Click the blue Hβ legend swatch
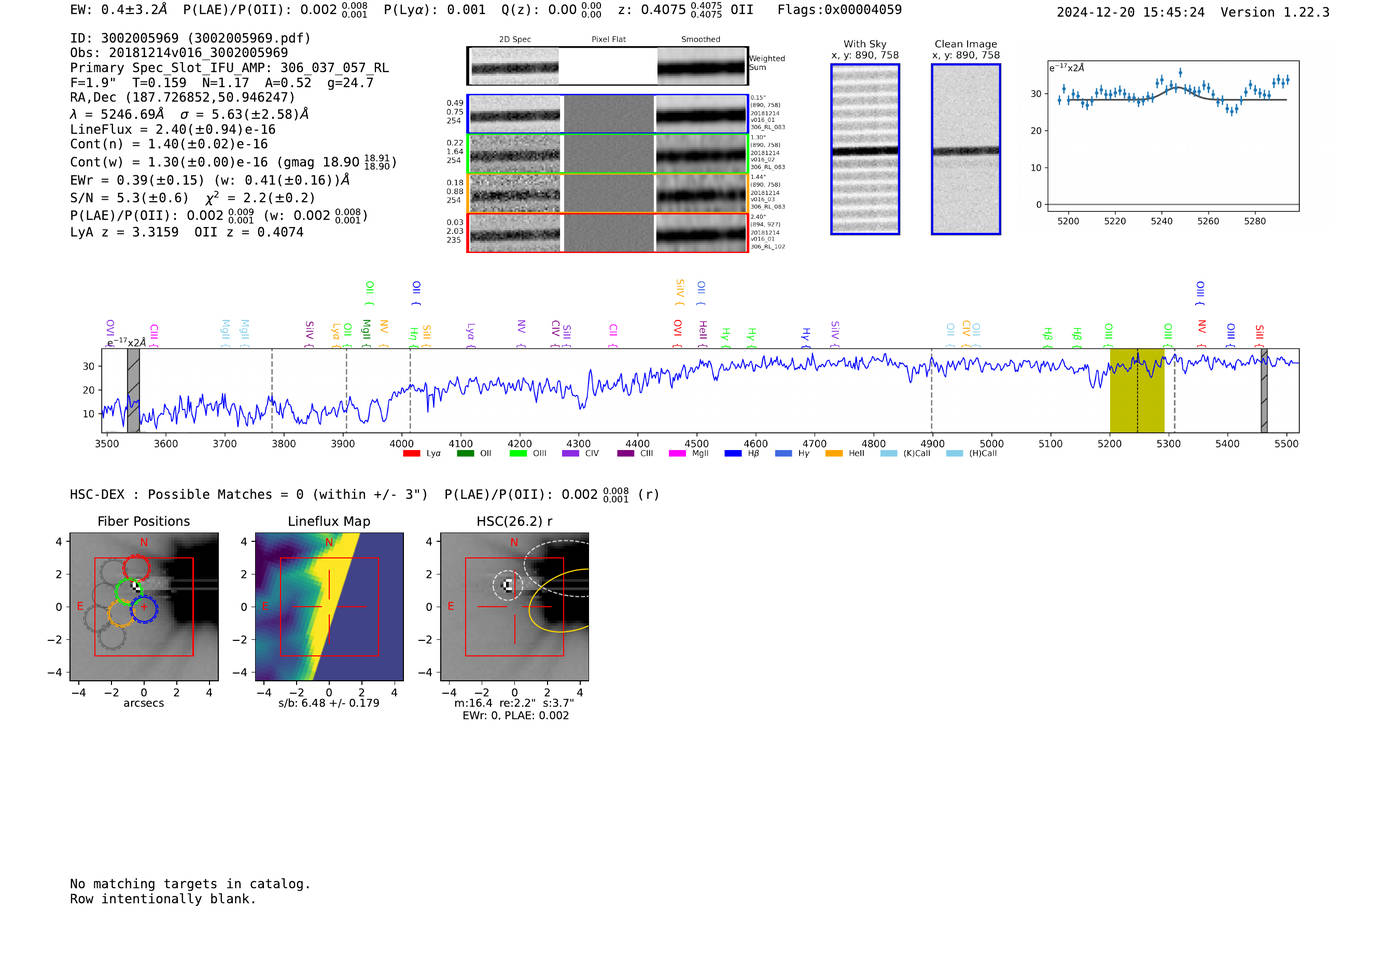The width and height of the screenshot is (1400, 953). point(733,454)
